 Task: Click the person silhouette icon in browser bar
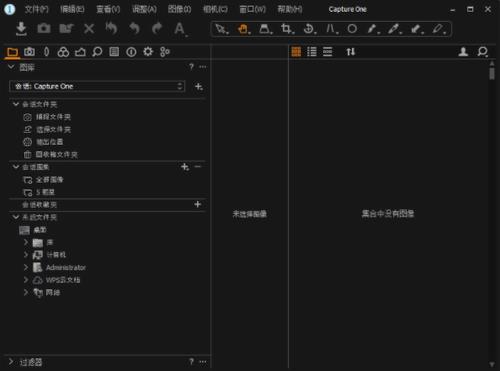coord(463,52)
